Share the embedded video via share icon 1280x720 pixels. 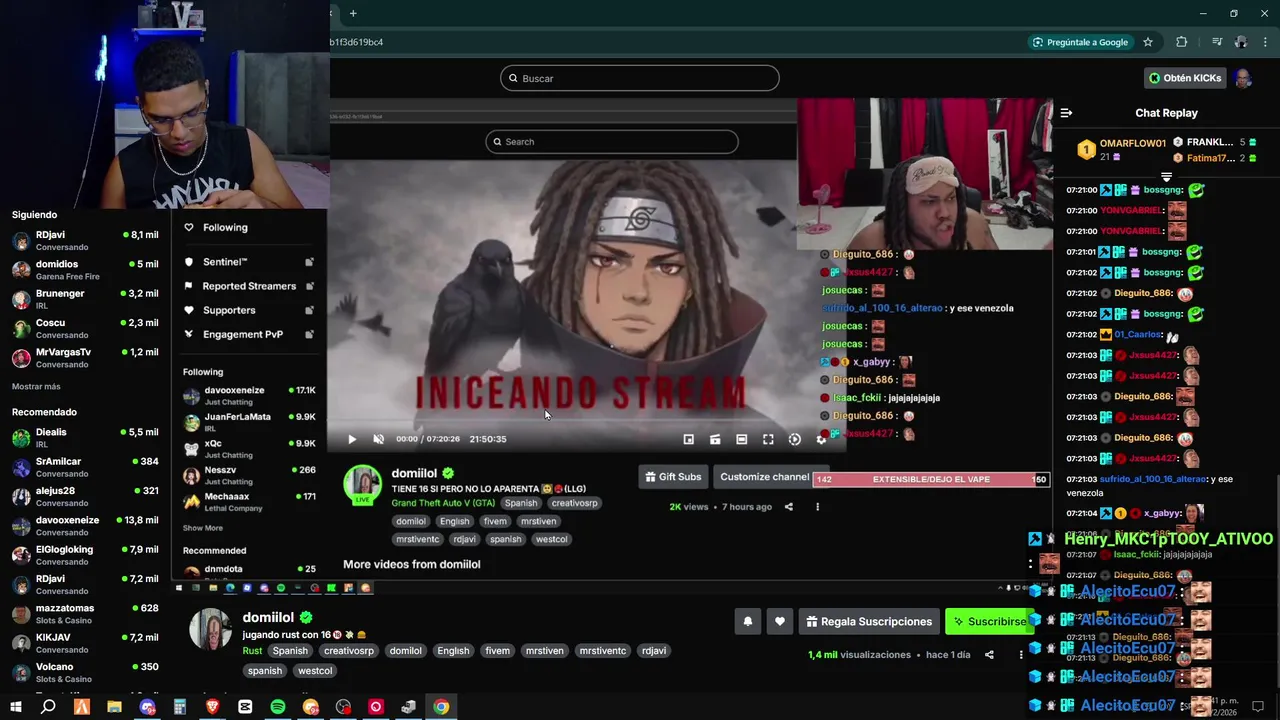[x=788, y=507]
